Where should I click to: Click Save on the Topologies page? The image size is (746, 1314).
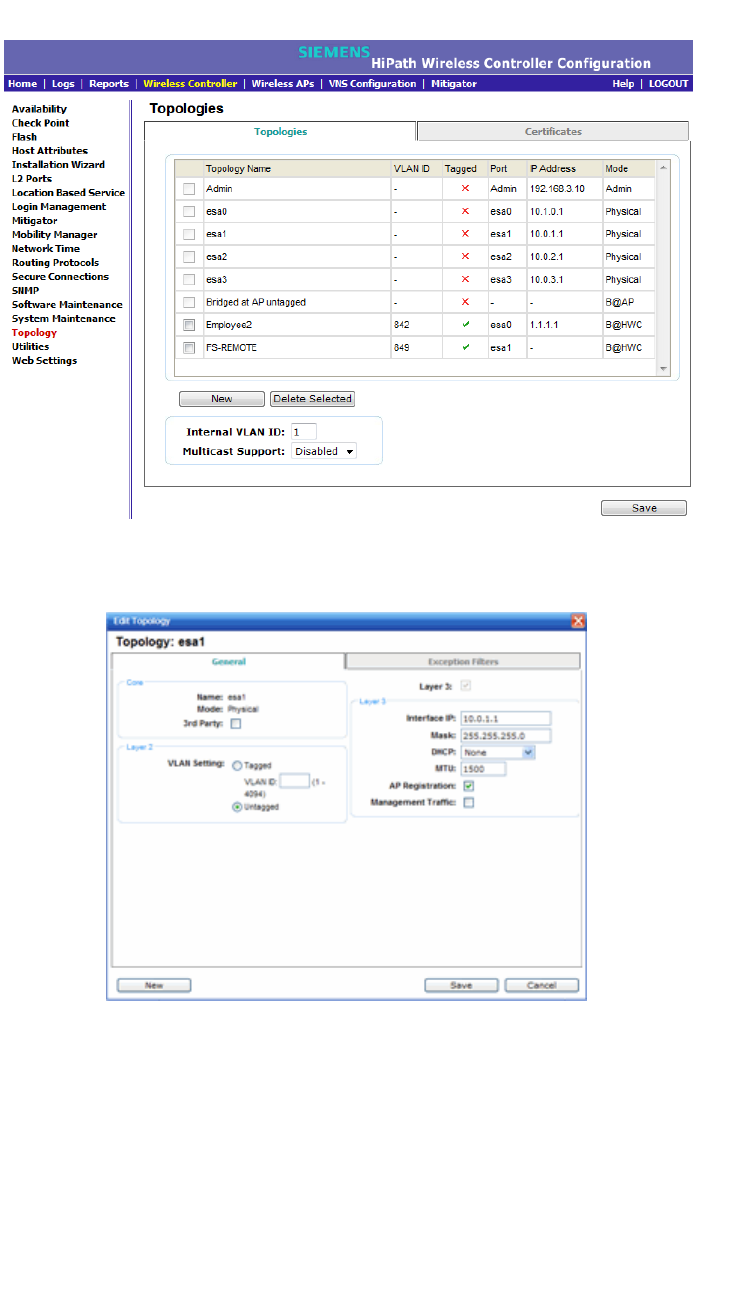(644, 508)
